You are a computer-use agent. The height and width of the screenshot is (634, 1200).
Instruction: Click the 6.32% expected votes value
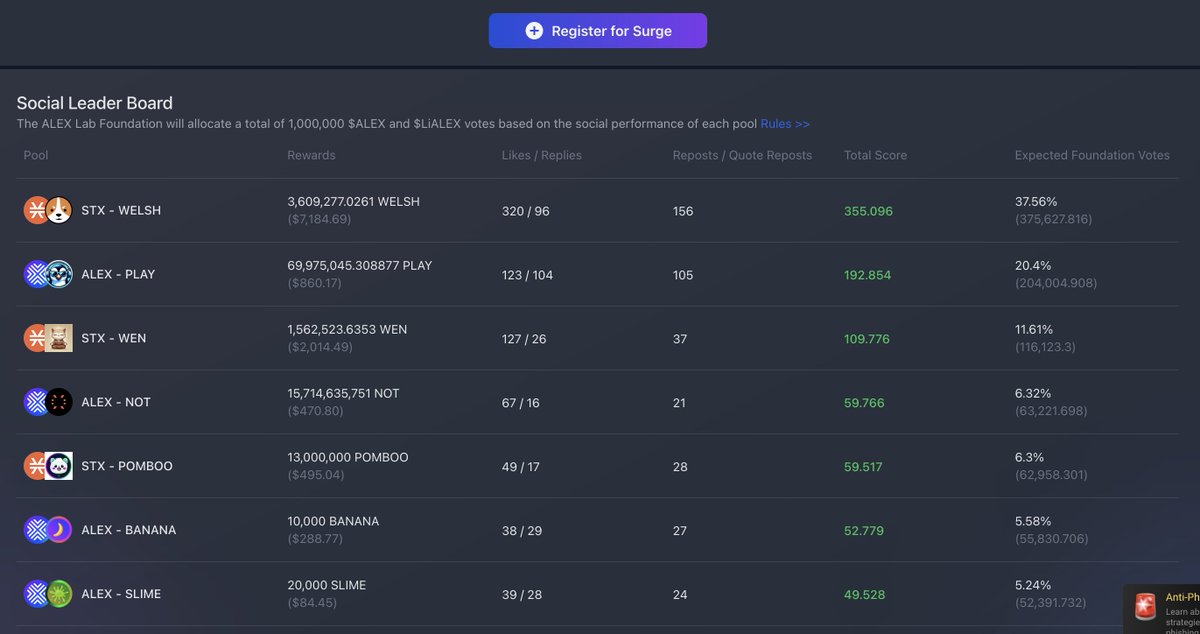pos(1033,394)
